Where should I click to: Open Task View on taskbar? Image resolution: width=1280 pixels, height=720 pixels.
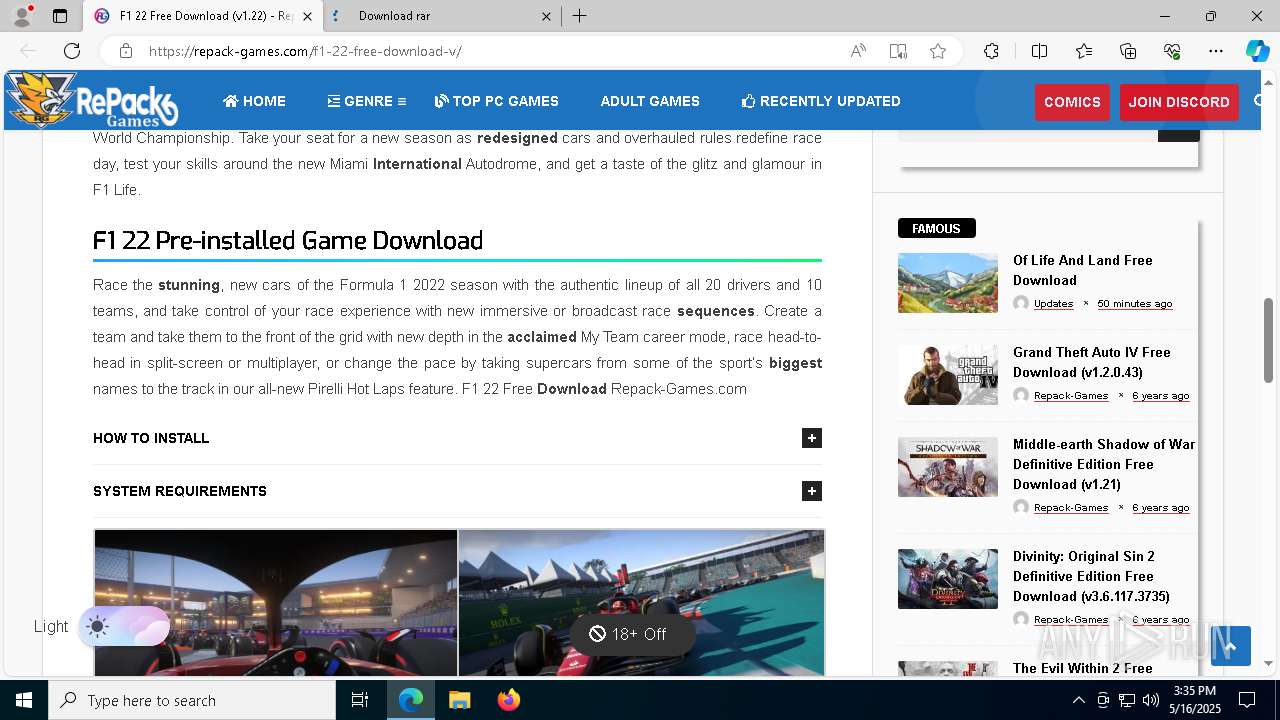click(x=360, y=700)
